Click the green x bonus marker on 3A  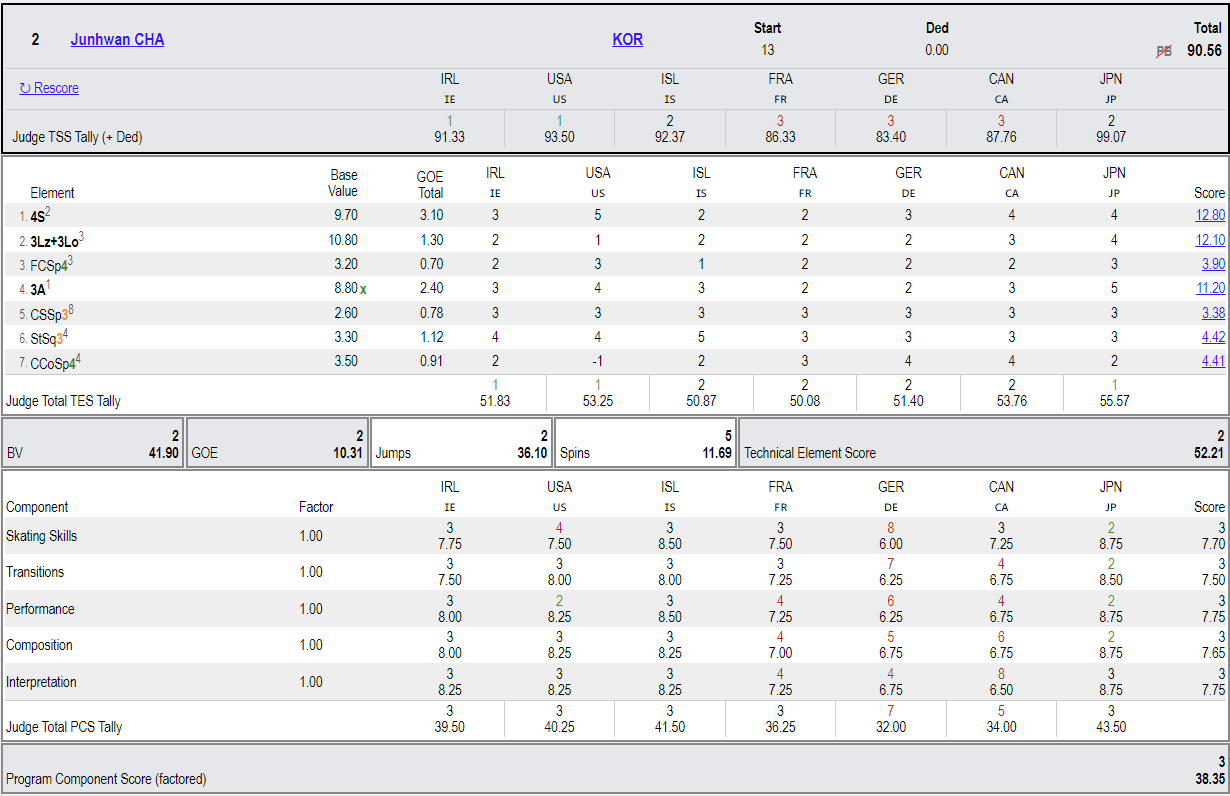tap(363, 289)
